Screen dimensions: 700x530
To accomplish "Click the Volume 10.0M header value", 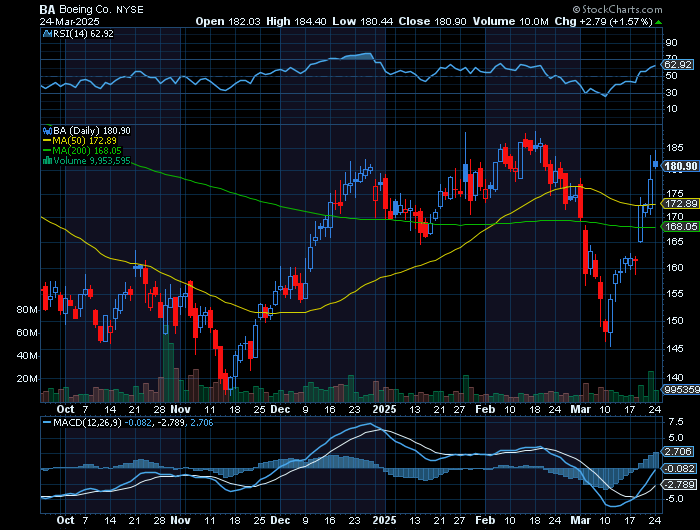I will 510,21.
